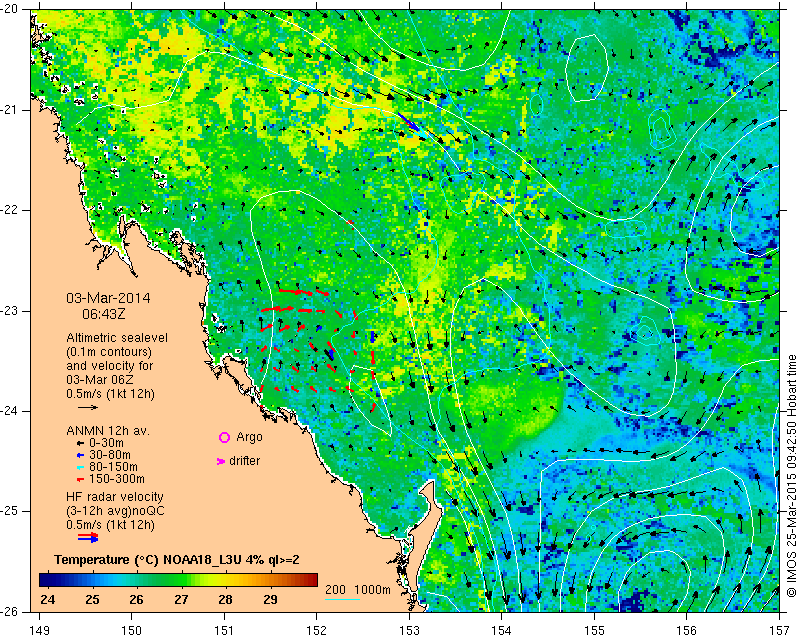Click the colorbar value label "27"
Image resolution: width=800 pixels, height=640 pixels.
181,600
